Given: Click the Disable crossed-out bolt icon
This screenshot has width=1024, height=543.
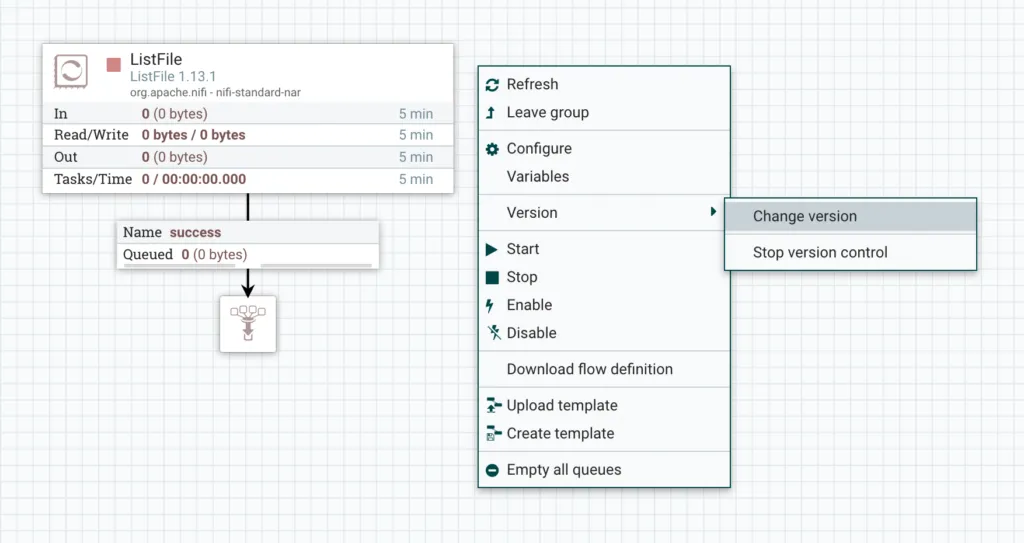Looking at the screenshot, I should pyautogui.click(x=492, y=333).
